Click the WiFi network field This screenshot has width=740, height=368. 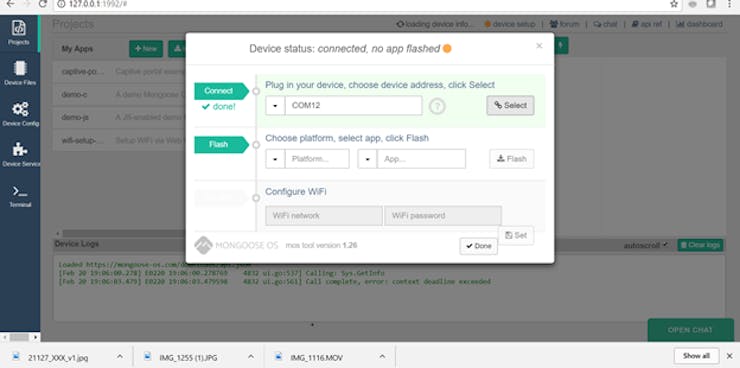(x=324, y=216)
